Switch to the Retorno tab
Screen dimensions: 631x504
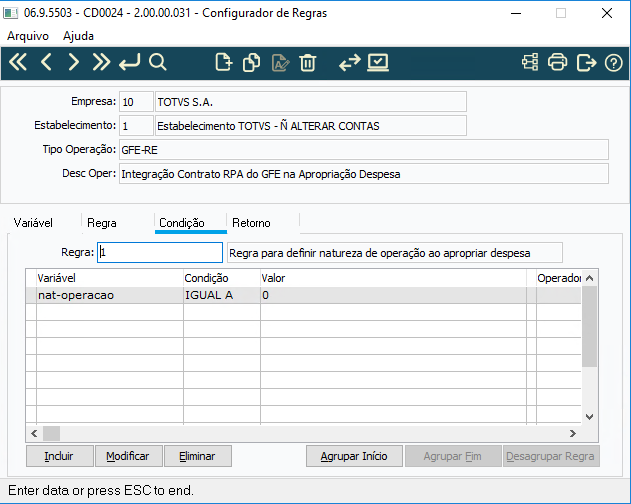251,223
